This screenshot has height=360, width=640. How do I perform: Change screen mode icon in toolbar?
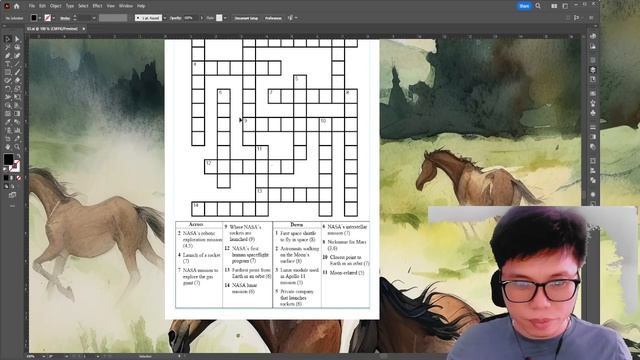[12, 195]
